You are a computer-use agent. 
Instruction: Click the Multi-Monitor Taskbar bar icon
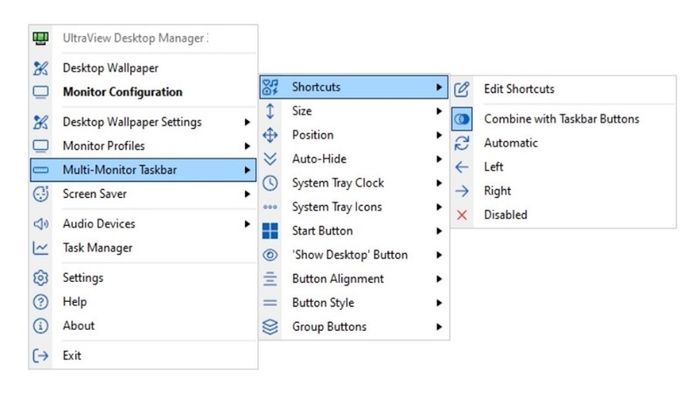coord(41,170)
